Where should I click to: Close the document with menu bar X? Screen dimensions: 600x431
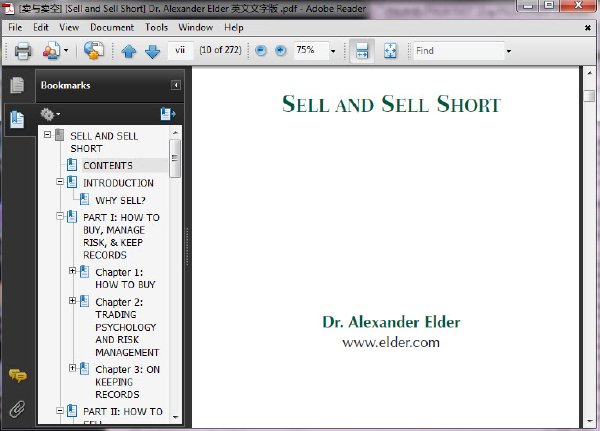[x=588, y=28]
